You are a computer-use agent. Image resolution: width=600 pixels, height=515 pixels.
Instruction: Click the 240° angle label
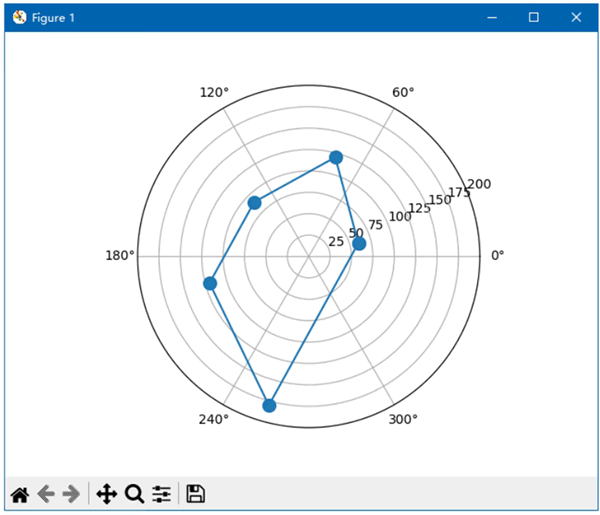point(214,419)
